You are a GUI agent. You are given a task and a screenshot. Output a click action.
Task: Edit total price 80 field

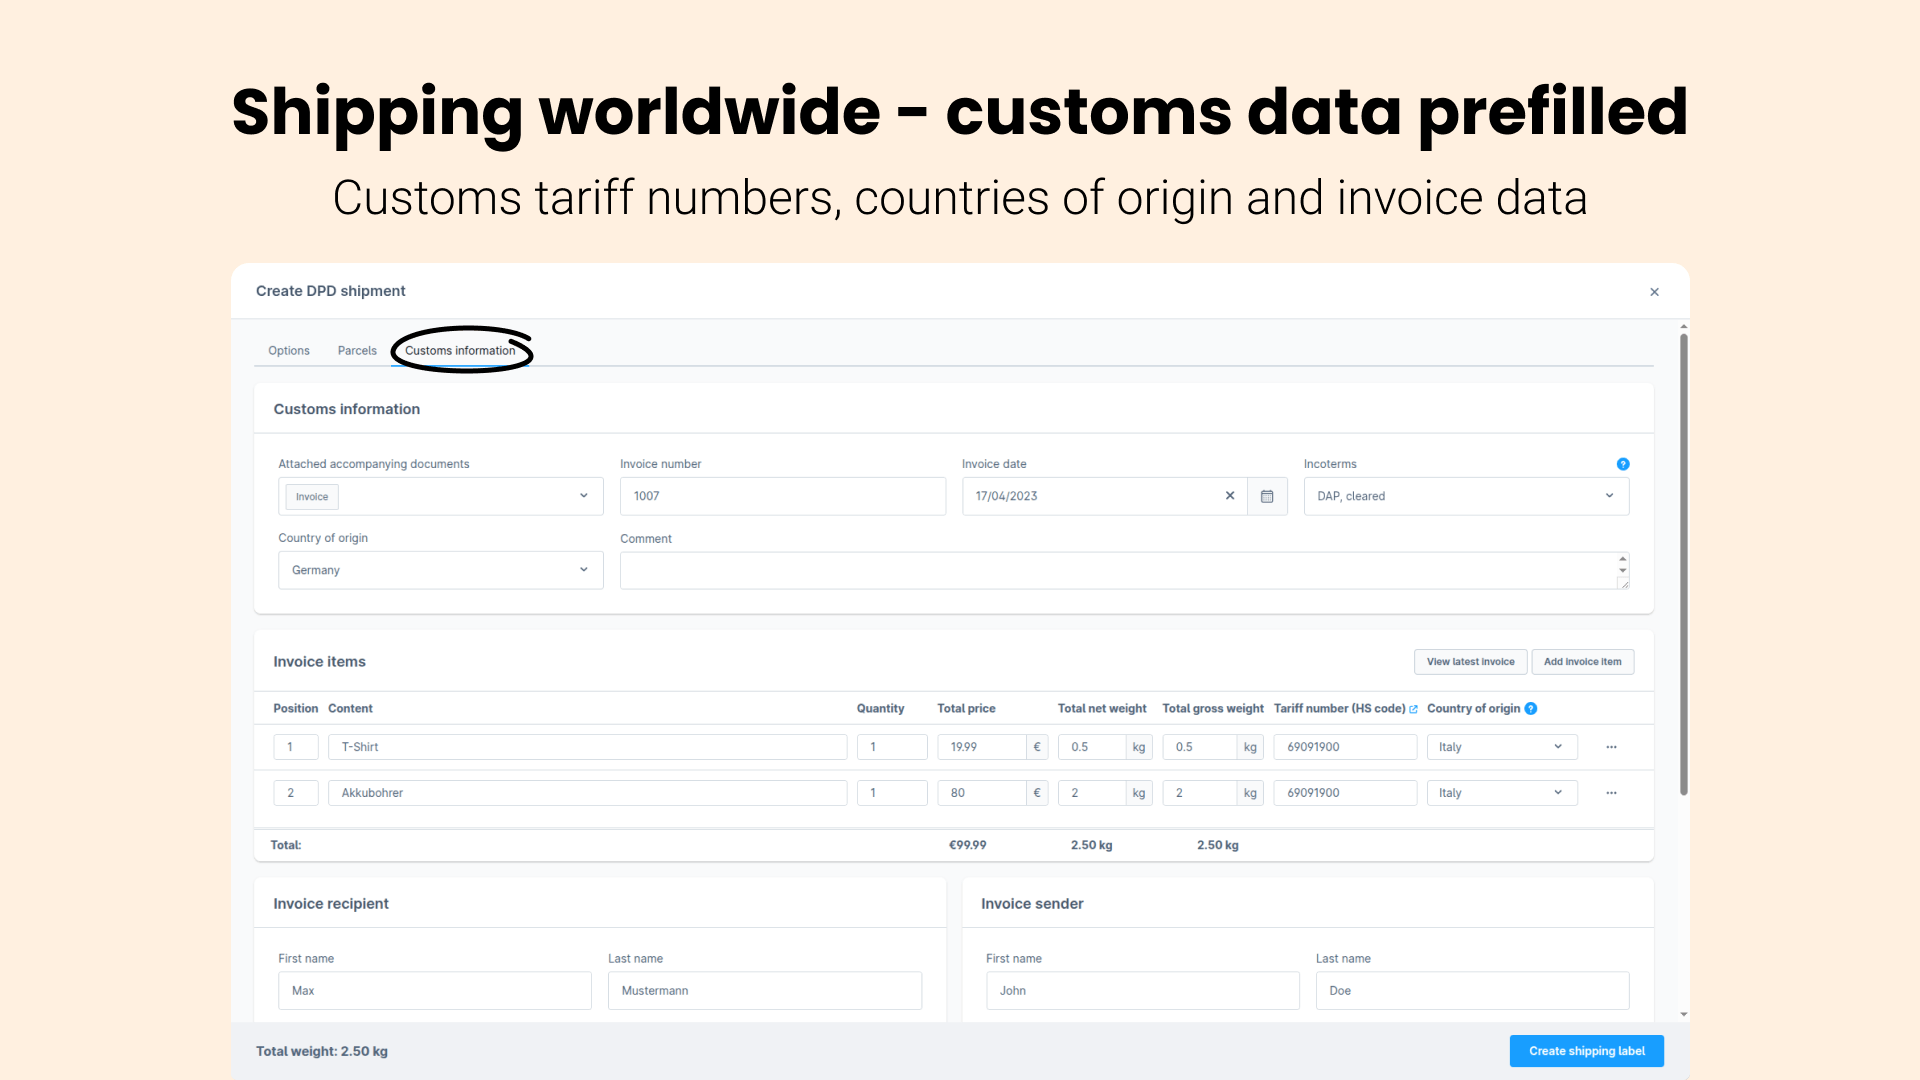pos(981,793)
